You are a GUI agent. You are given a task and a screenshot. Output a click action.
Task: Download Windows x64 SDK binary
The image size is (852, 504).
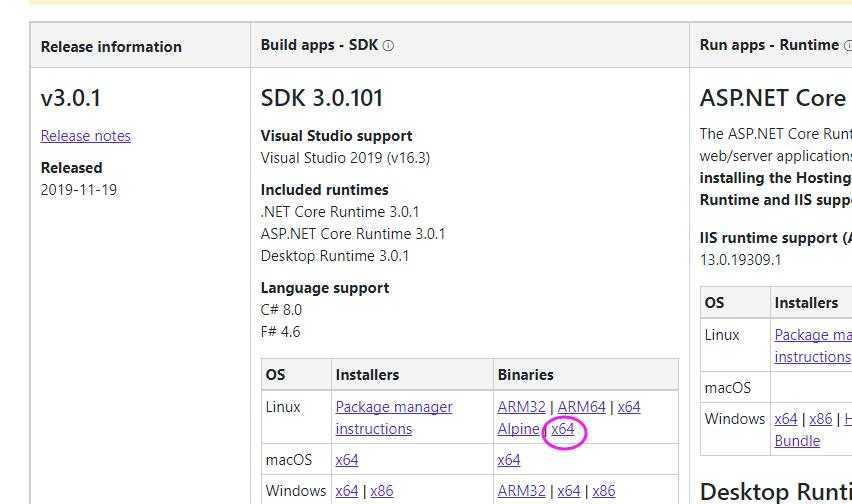[x=569, y=491]
